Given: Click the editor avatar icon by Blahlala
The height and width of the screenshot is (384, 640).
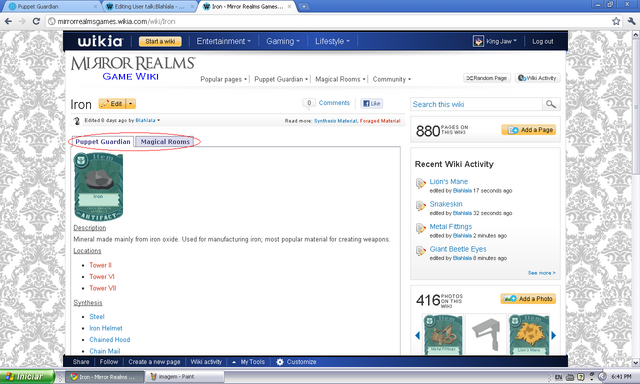Looking at the screenshot, I should [x=76, y=121].
